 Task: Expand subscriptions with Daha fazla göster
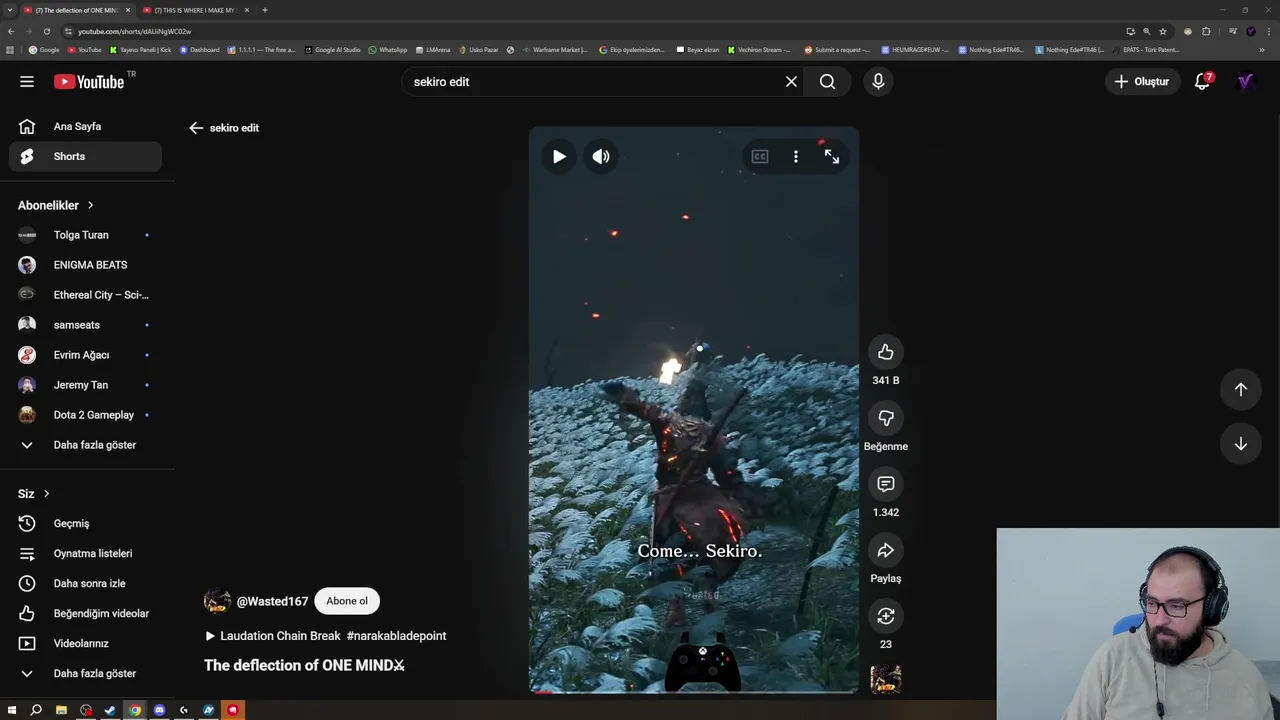coord(85,445)
